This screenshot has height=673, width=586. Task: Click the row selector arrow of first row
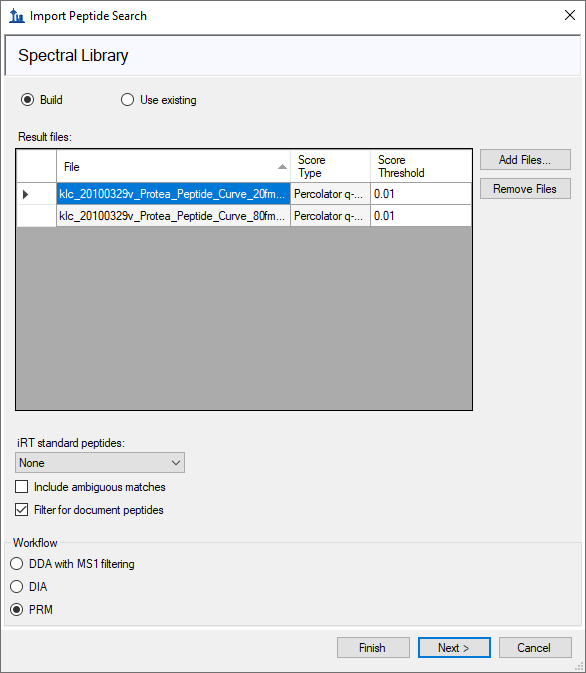pyautogui.click(x=25, y=194)
